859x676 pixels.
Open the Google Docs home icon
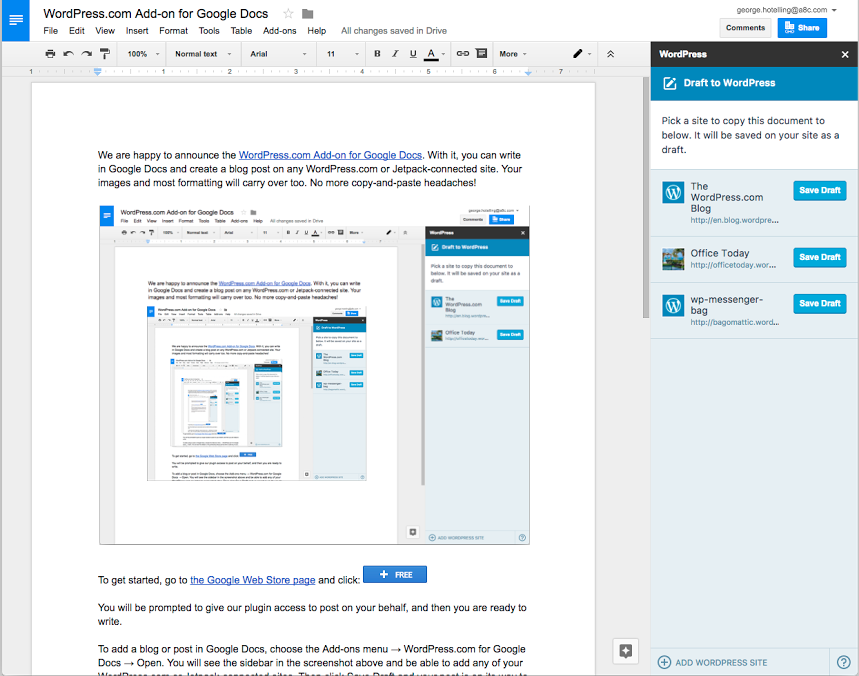click(x=16, y=20)
